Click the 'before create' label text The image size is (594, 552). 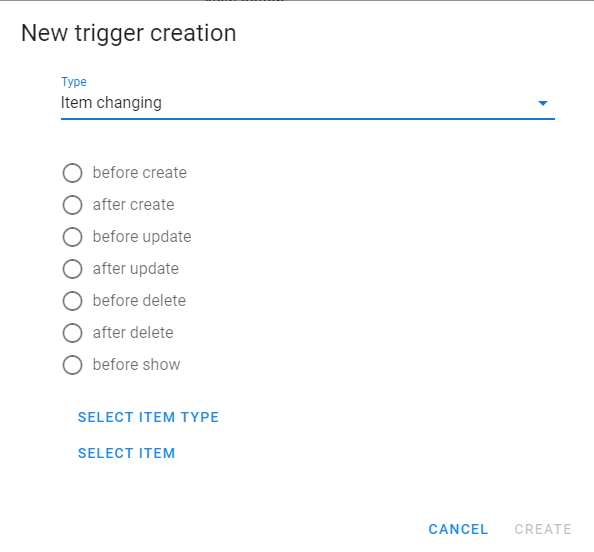tap(140, 173)
